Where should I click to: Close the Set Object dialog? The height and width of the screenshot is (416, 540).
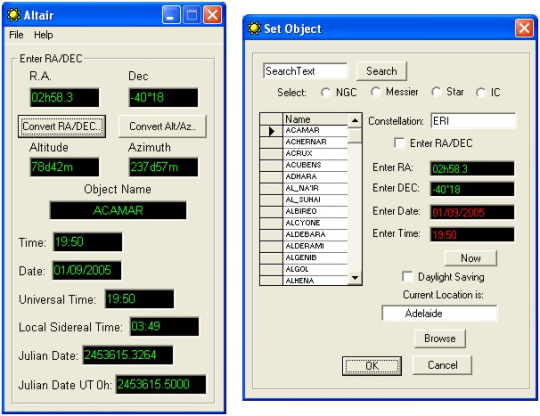coord(524,28)
